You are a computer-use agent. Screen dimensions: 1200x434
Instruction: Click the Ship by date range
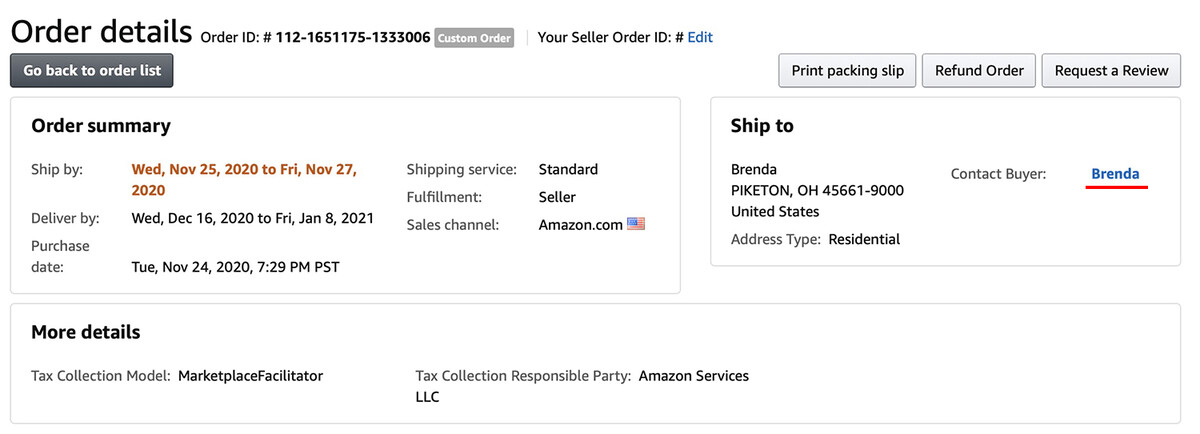(x=244, y=180)
